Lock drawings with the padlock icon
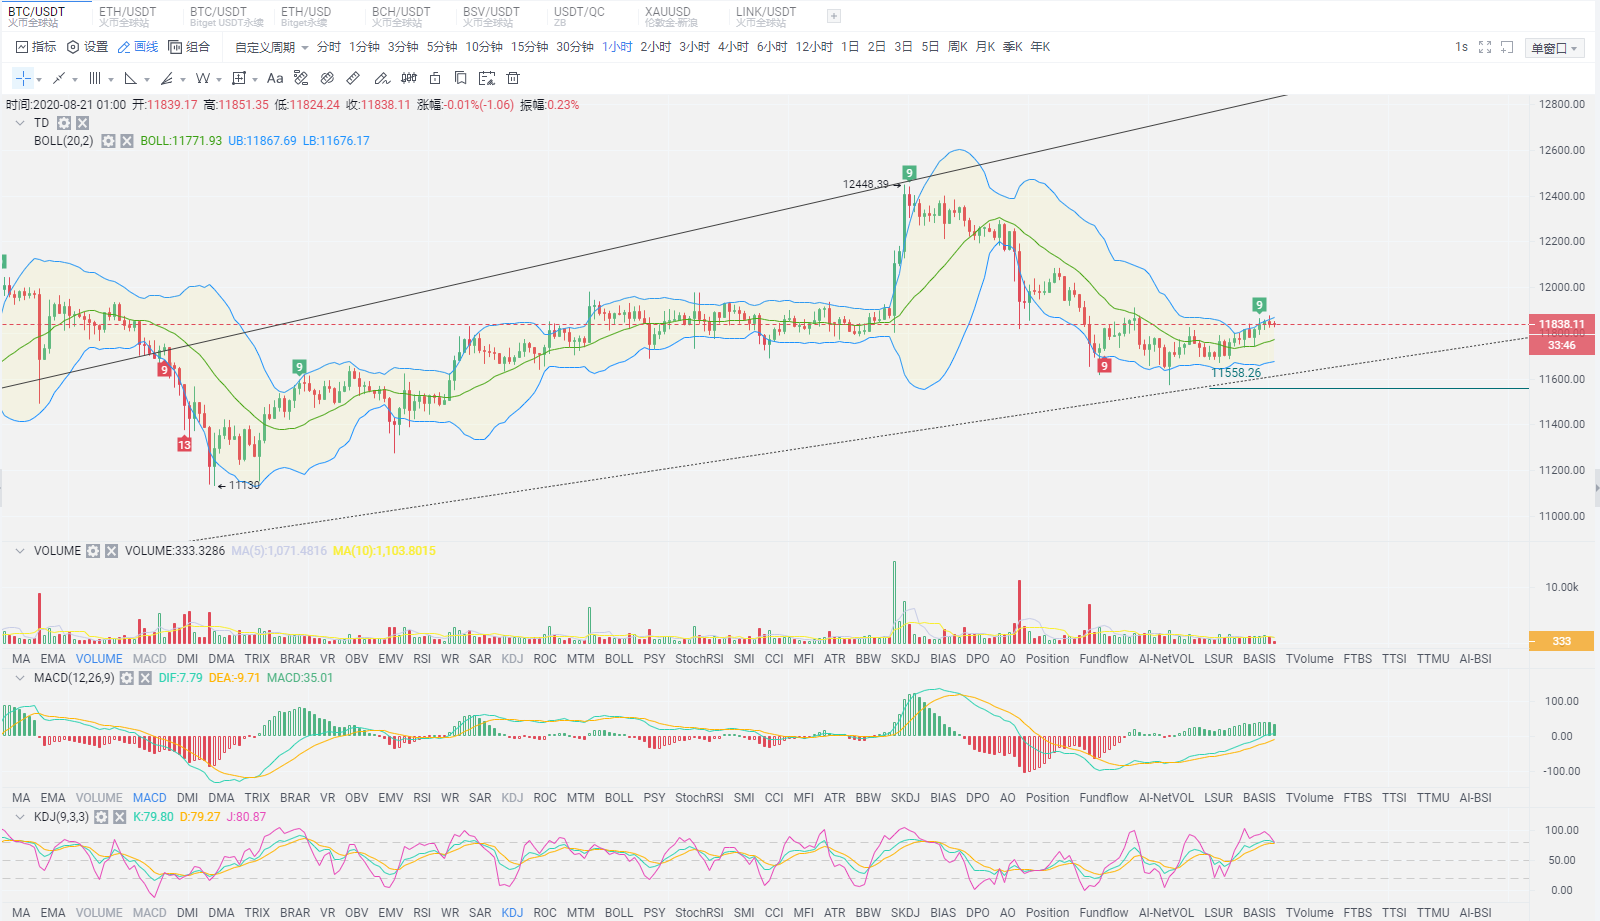1600x921 pixels. pyautogui.click(x=435, y=78)
